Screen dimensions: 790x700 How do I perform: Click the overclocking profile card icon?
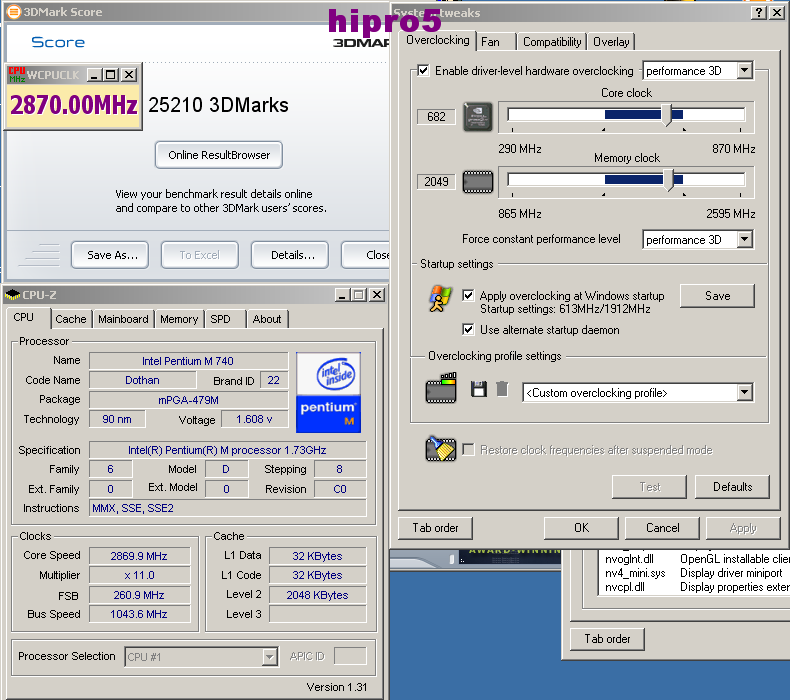pyautogui.click(x=441, y=389)
